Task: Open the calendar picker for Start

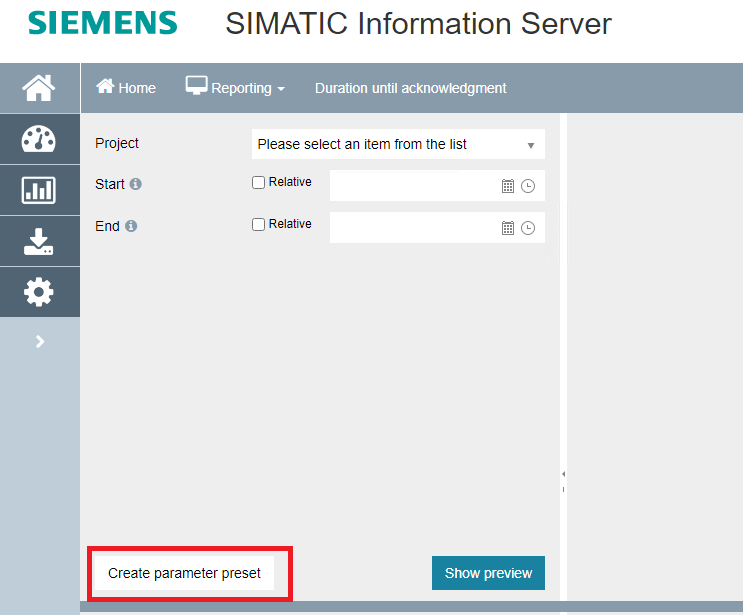Action: 507,186
